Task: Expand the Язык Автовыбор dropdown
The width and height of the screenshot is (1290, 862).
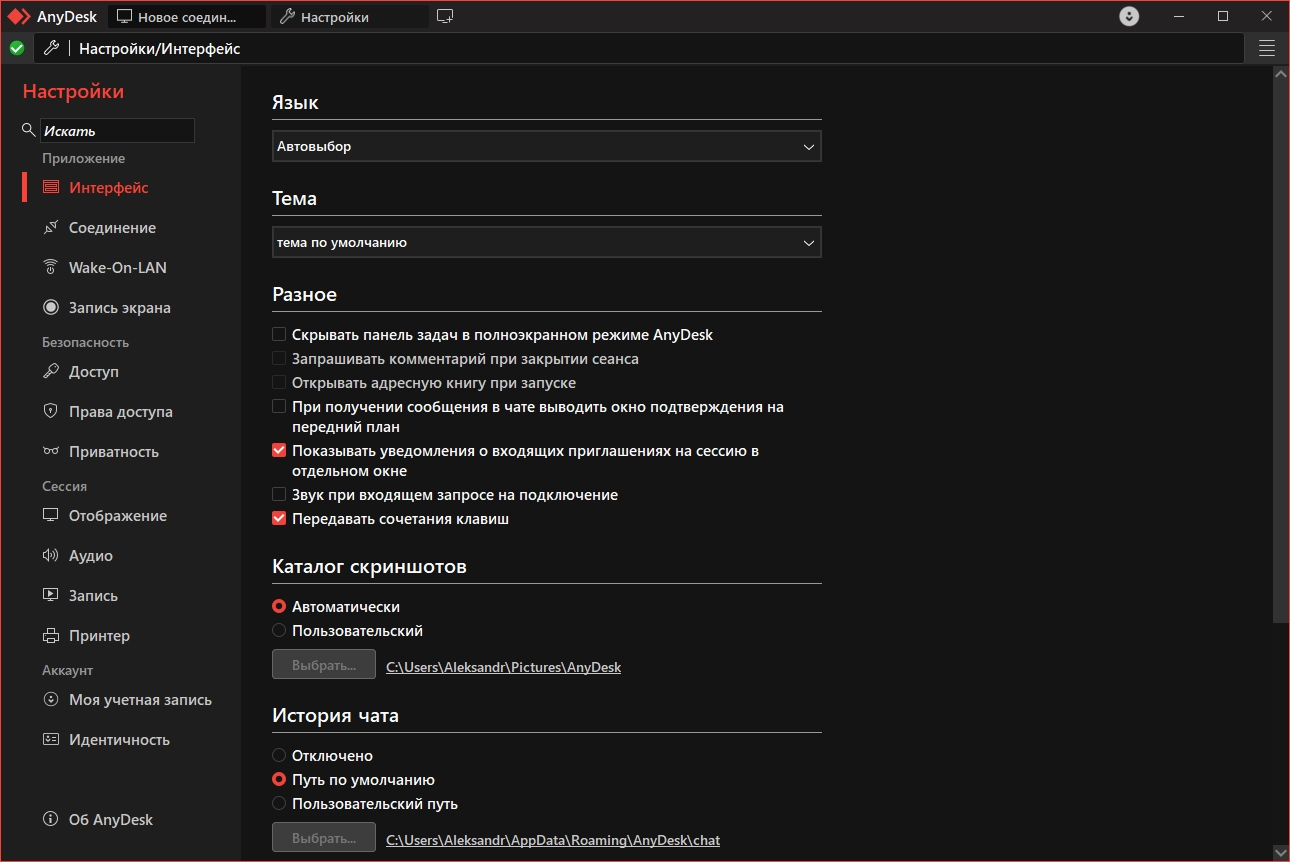Action: [546, 147]
